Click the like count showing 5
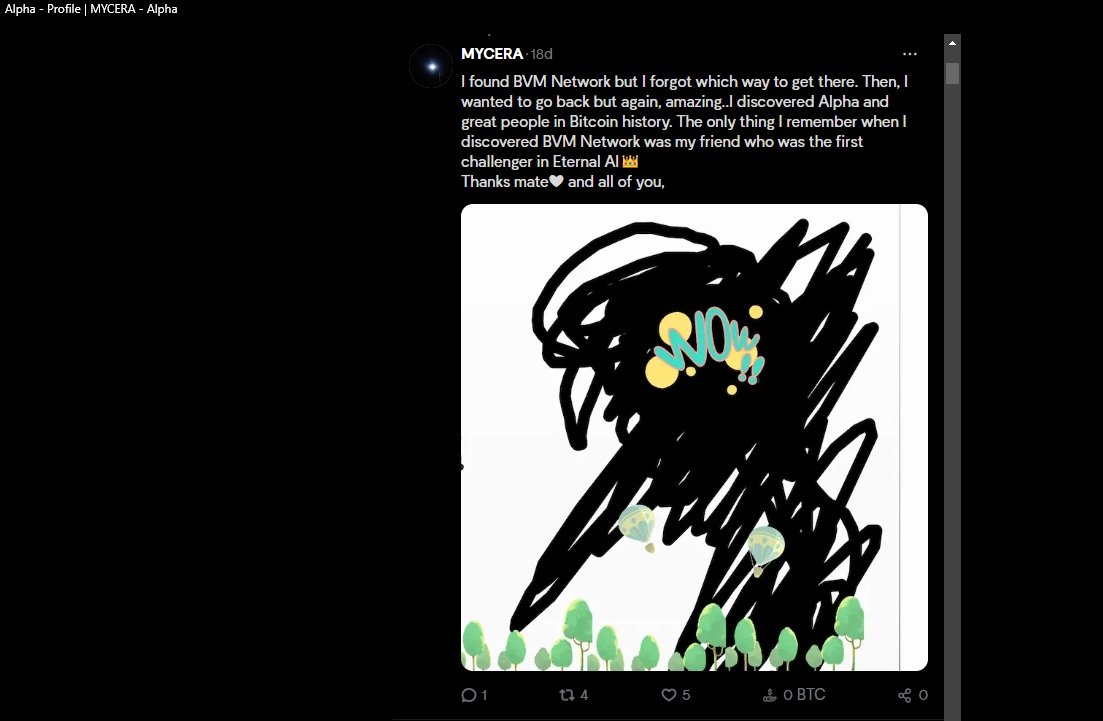Viewport: 1103px width, 721px height. pyautogui.click(x=686, y=695)
